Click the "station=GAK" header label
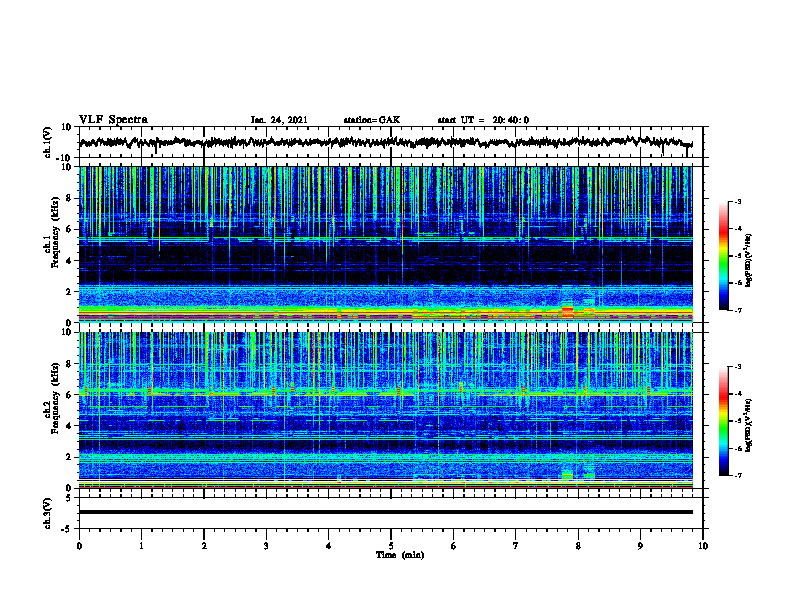792x612 pixels. click(x=372, y=120)
